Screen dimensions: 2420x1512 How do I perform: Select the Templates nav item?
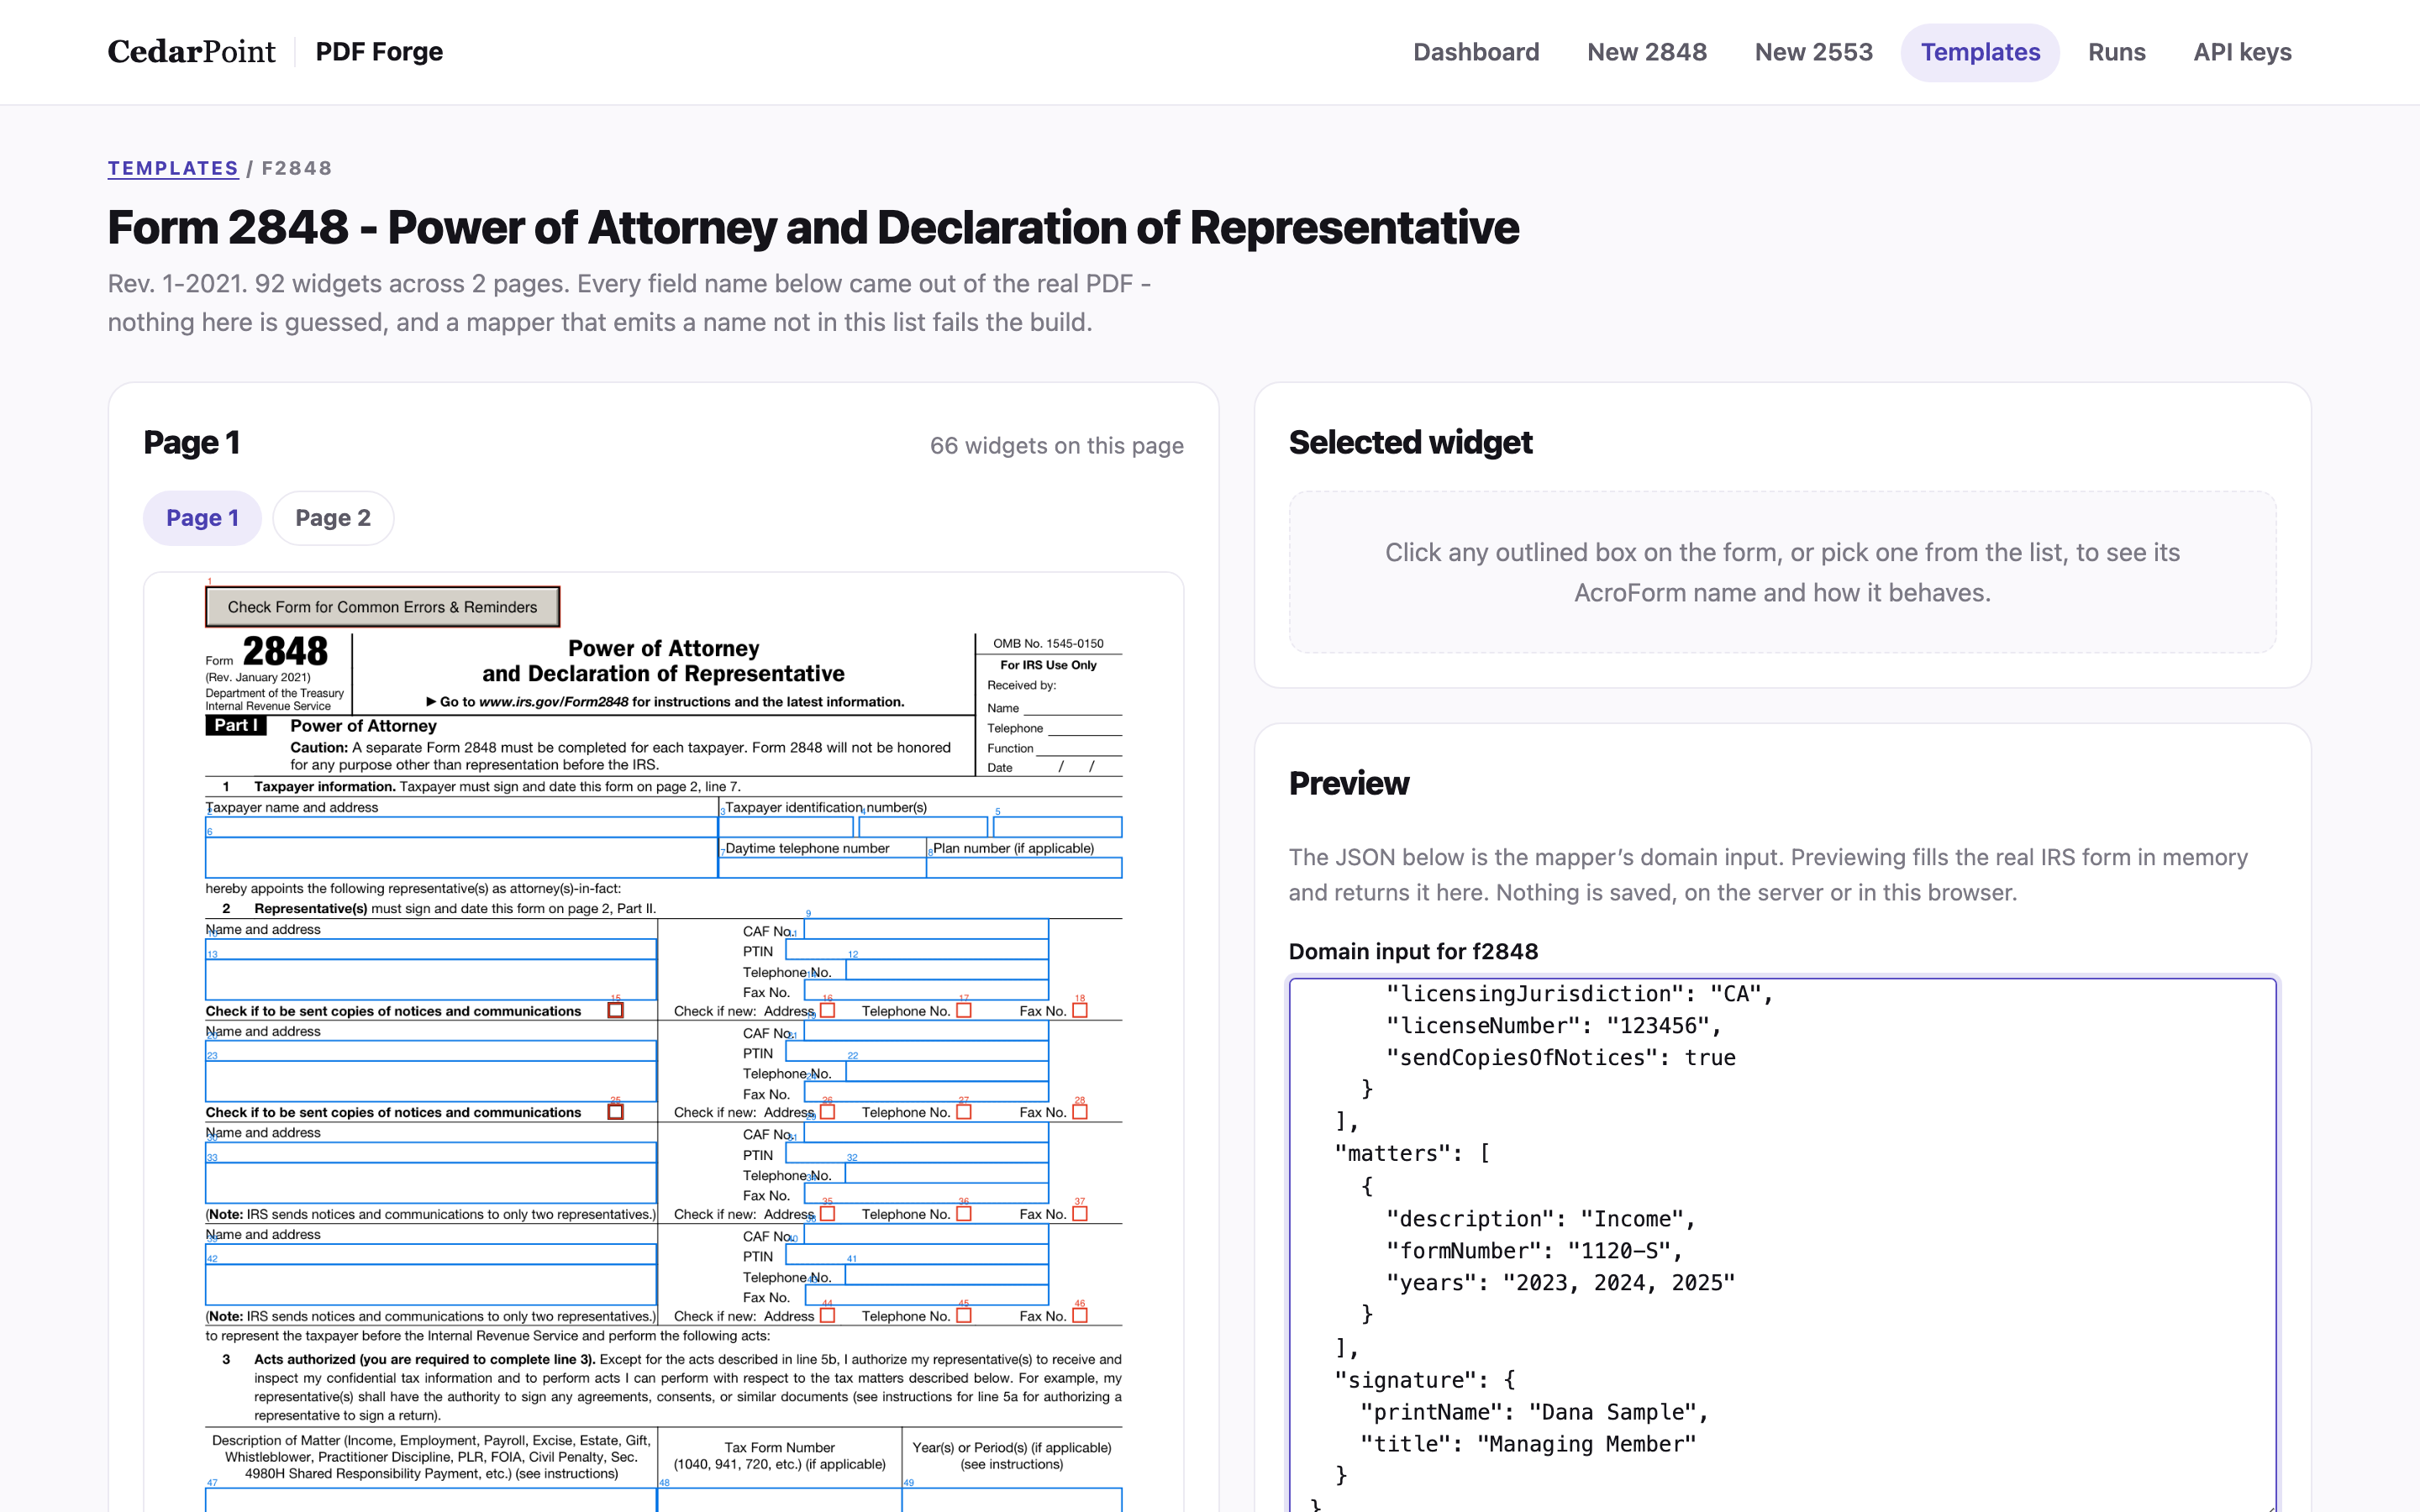(1979, 52)
